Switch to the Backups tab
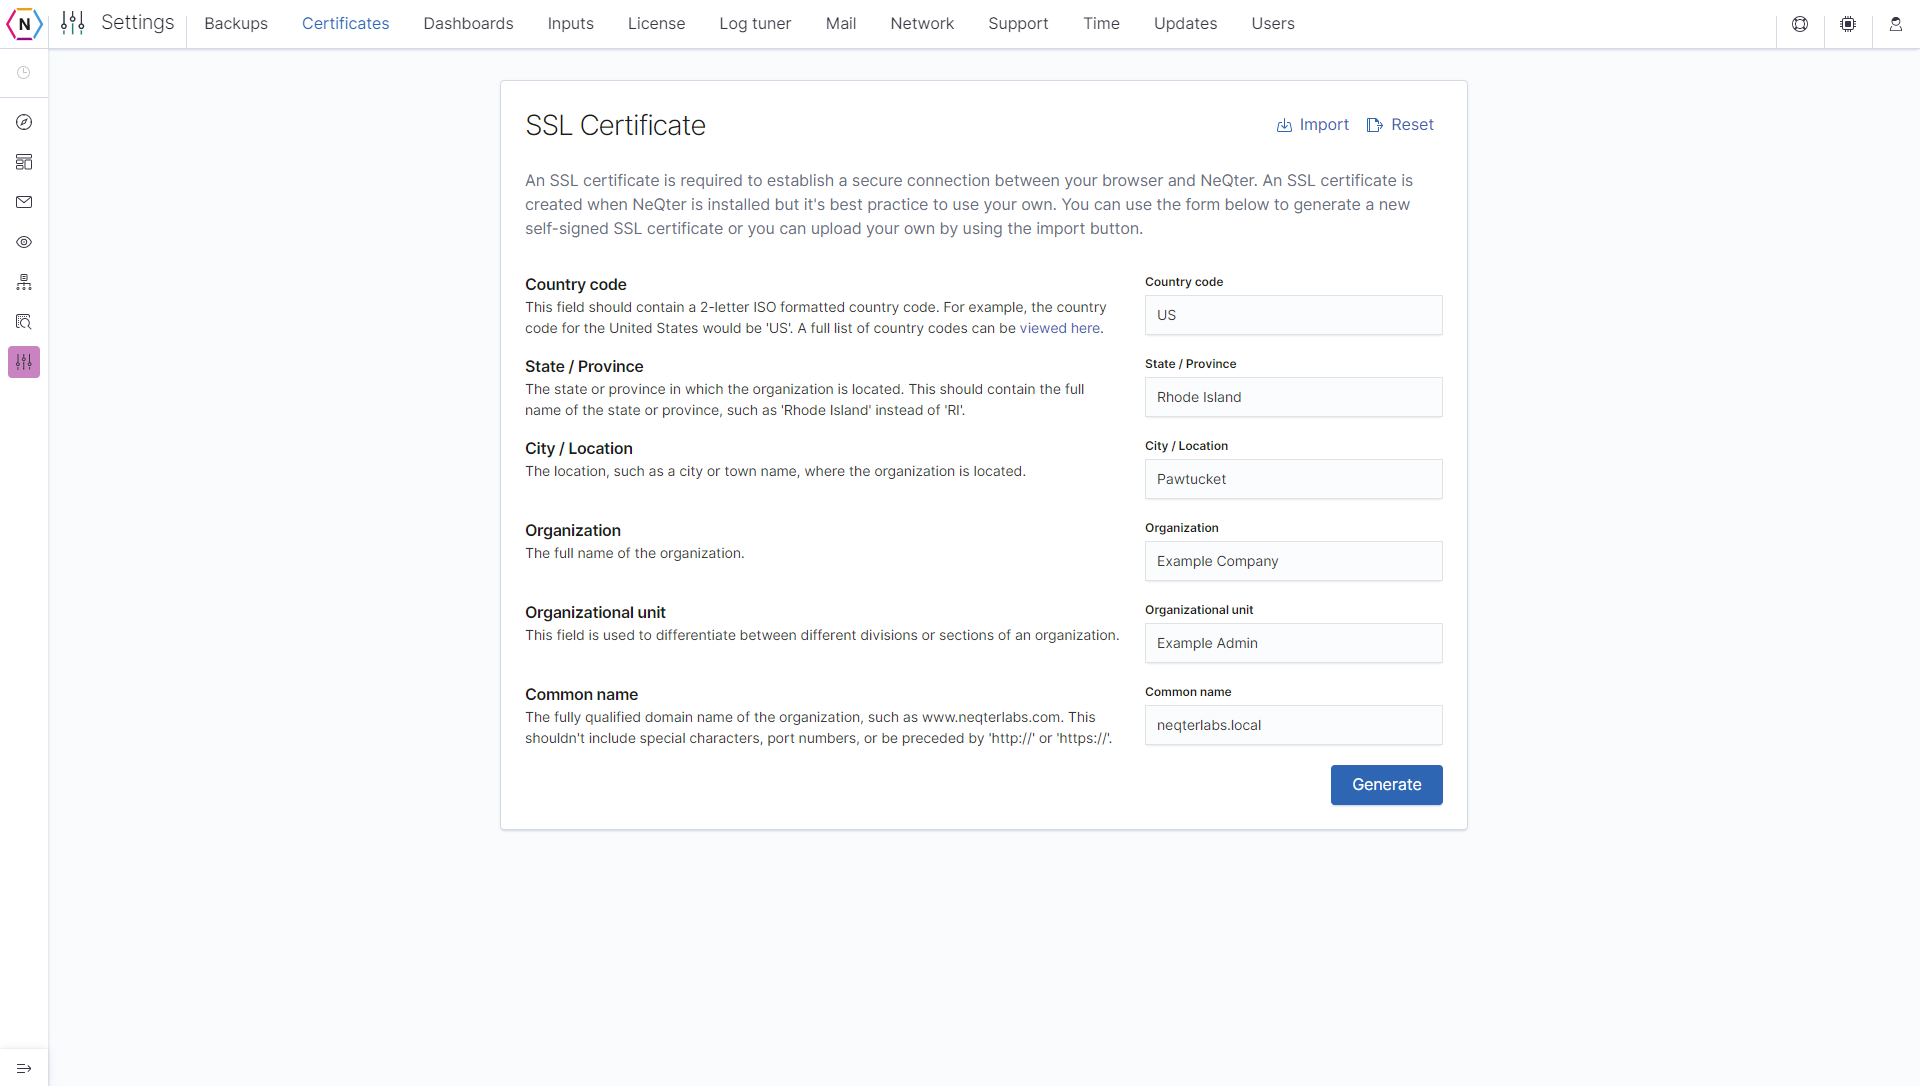 click(236, 23)
